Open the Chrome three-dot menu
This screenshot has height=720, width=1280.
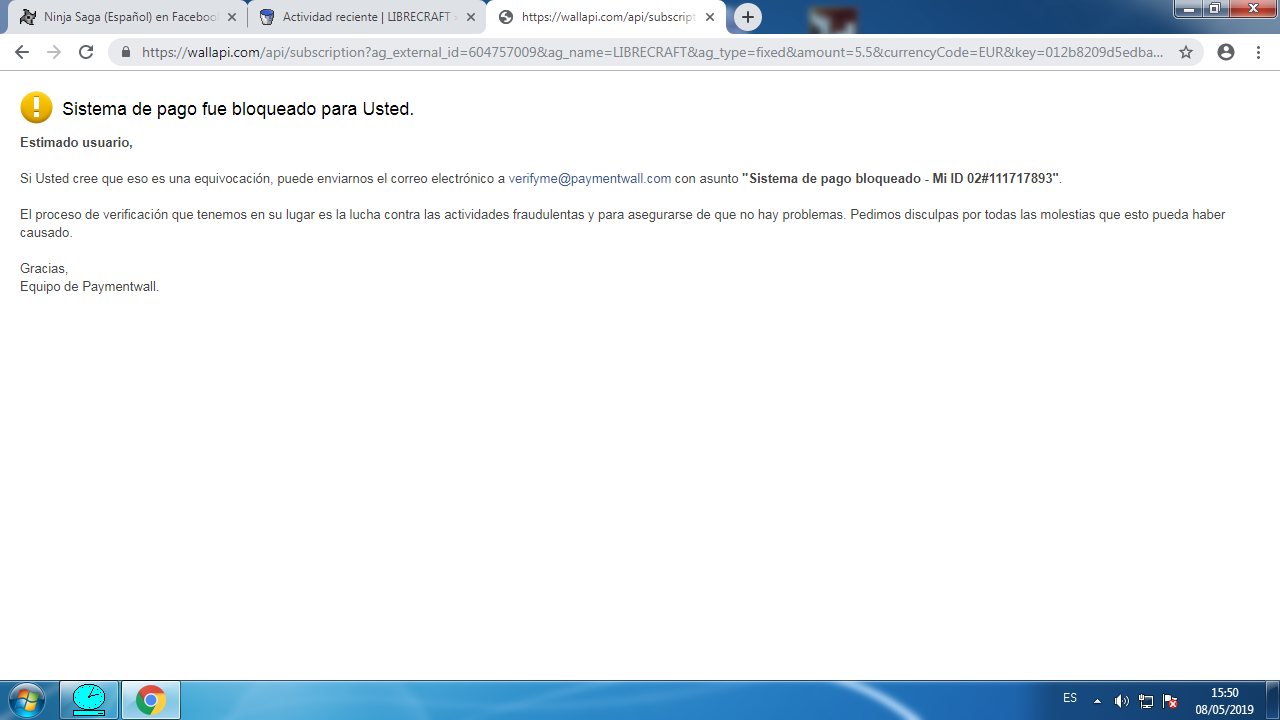(x=1258, y=52)
